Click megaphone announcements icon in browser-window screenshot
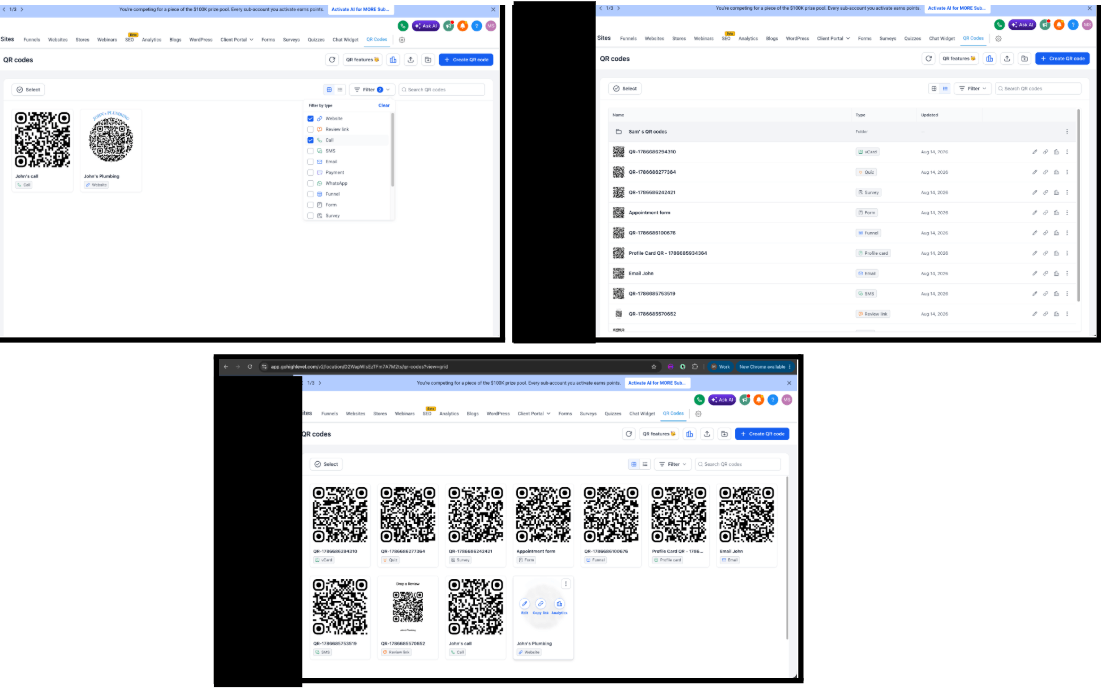Screen dimensions: 1101x696 click(745, 400)
